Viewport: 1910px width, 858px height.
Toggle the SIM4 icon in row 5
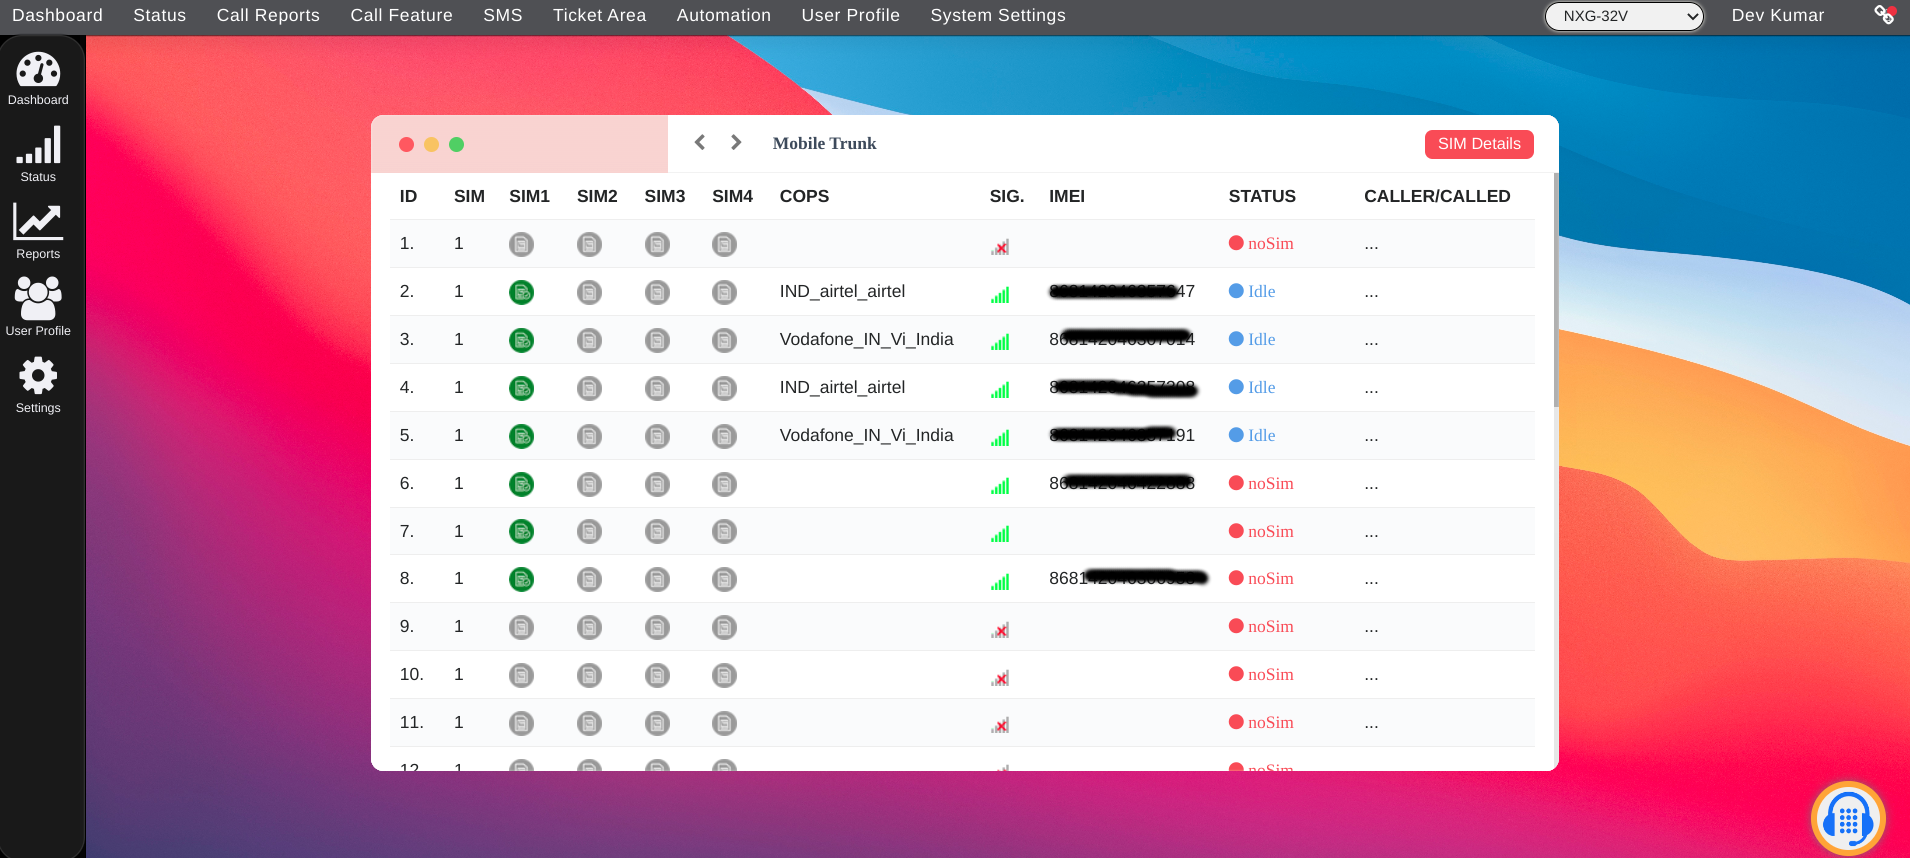[x=724, y=436]
